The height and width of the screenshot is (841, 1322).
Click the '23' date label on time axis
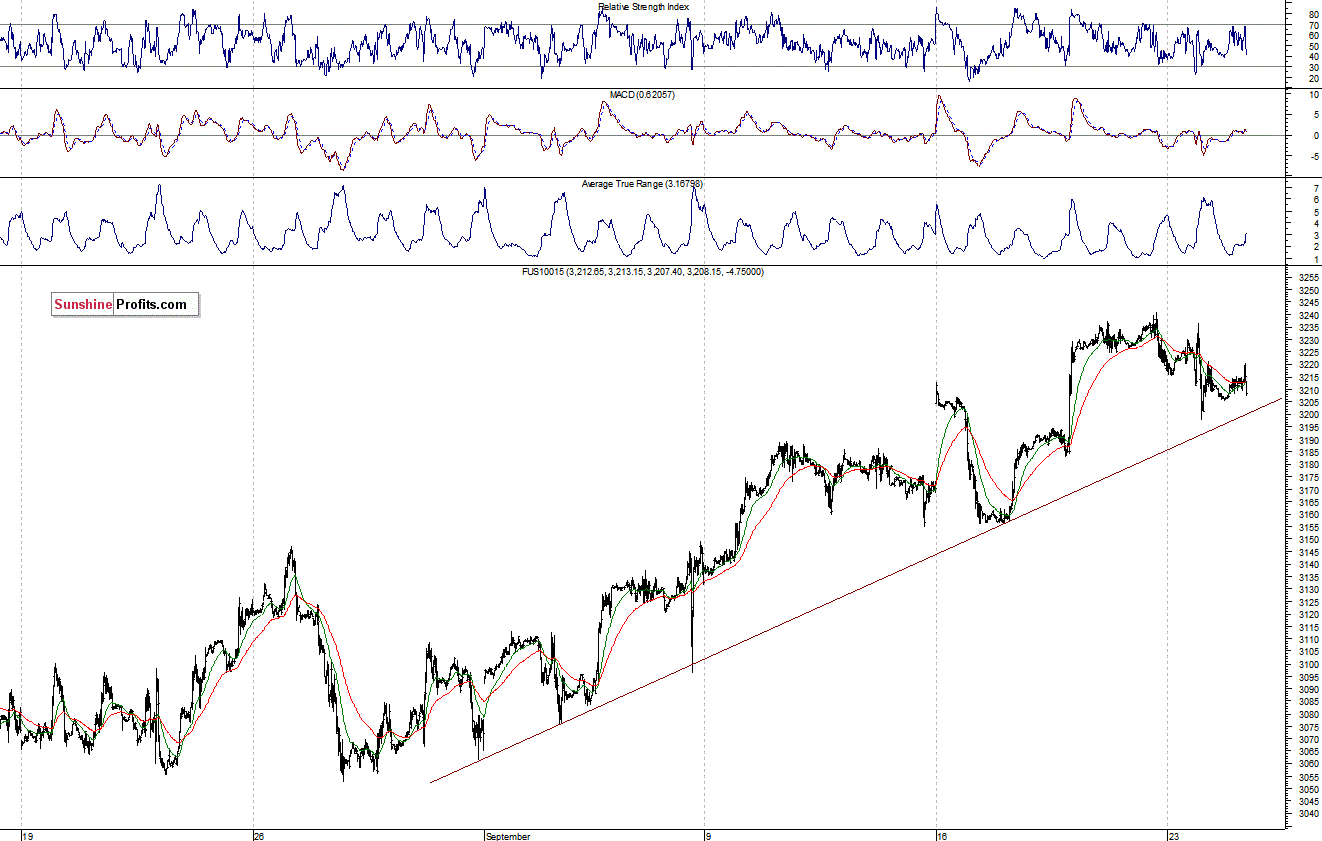tap(1176, 836)
